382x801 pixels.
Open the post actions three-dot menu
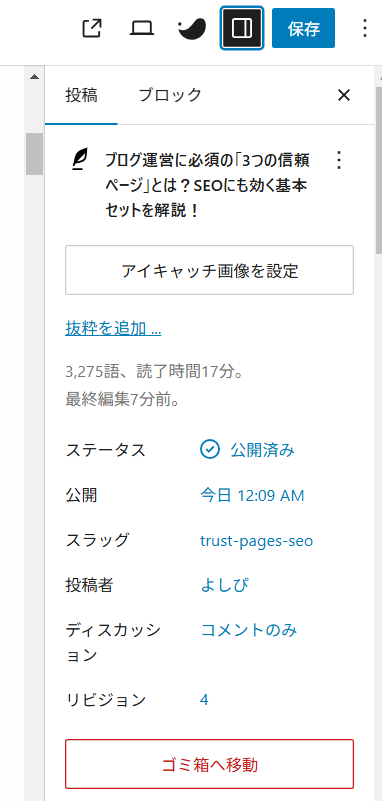click(339, 160)
